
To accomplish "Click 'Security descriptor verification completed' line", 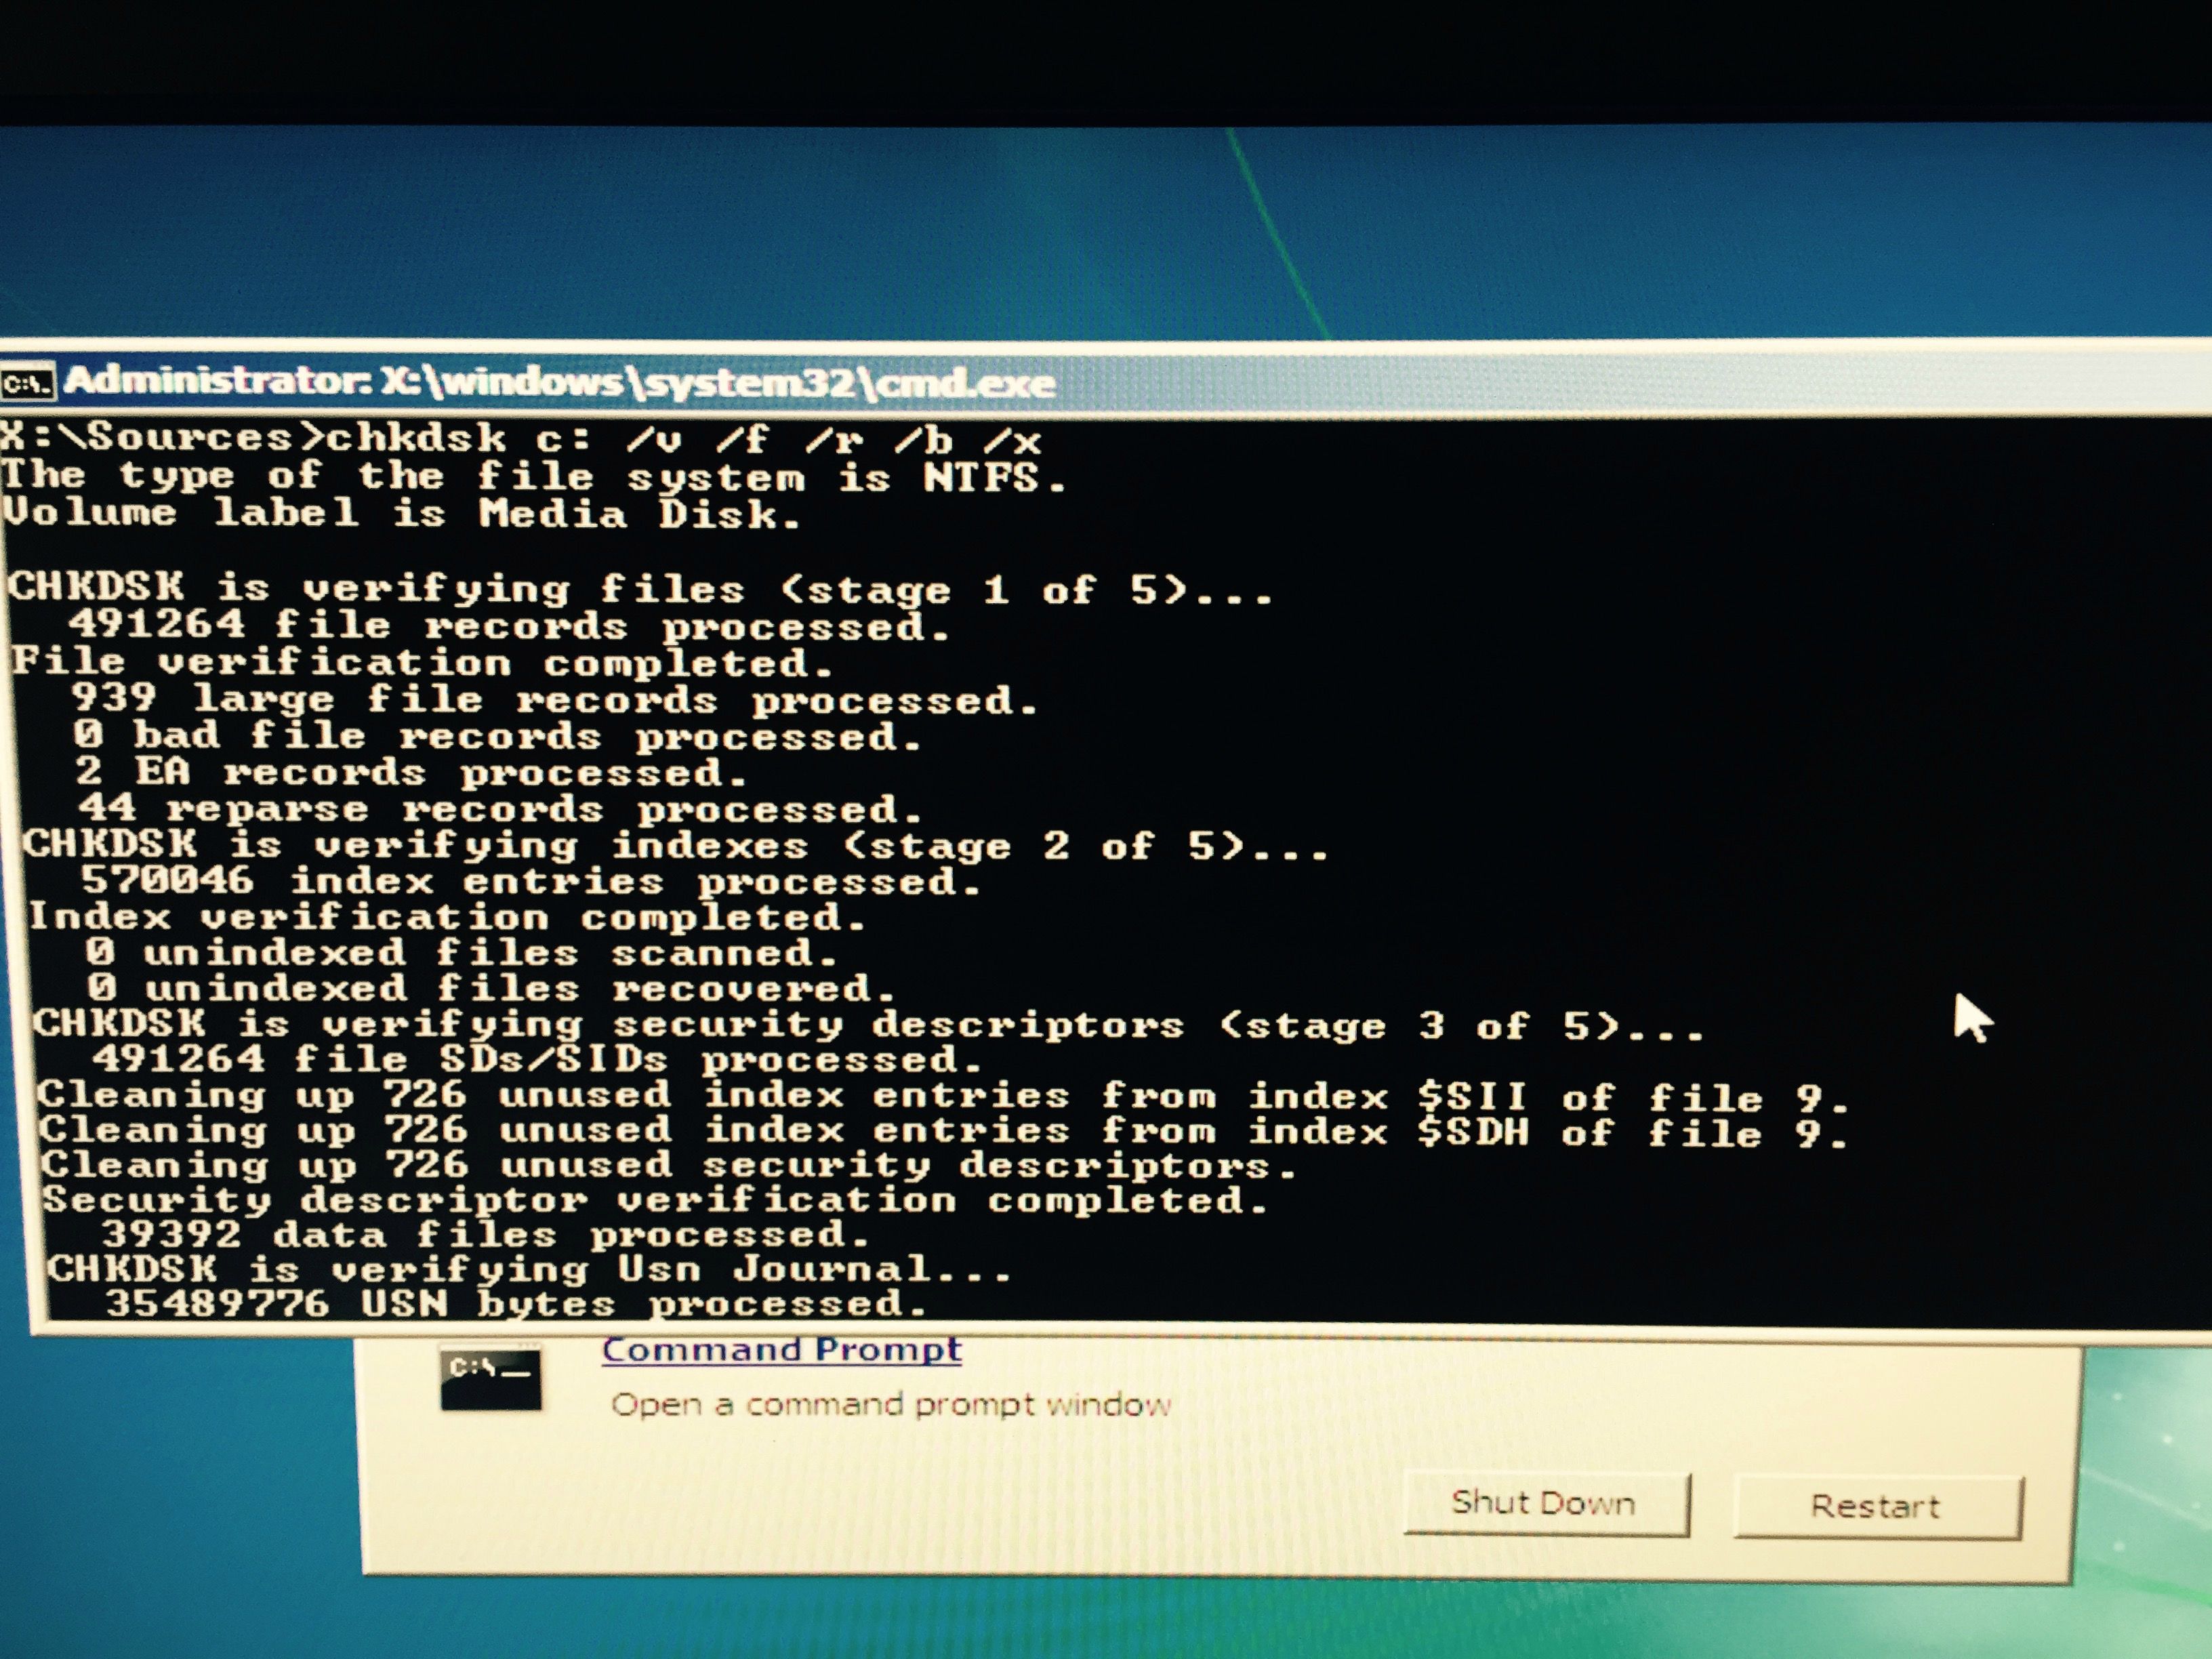I will 656,1200.
